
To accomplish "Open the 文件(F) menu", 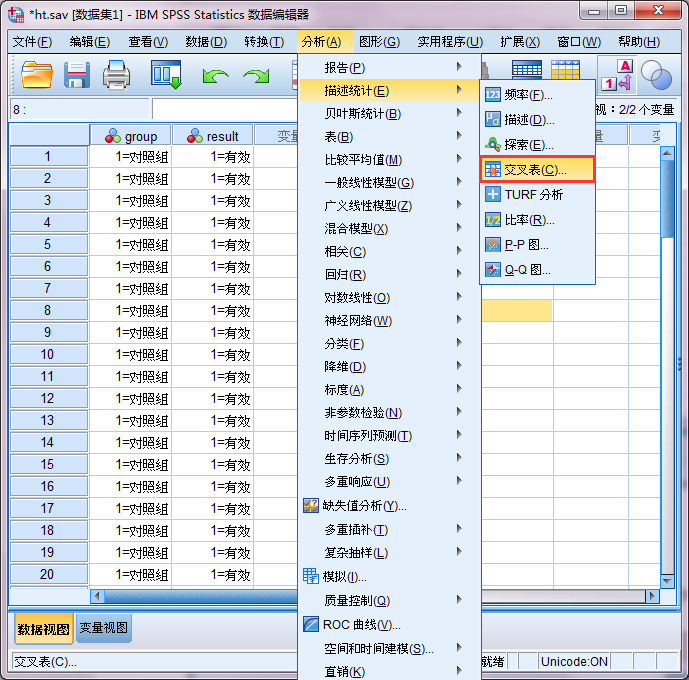I will point(32,42).
